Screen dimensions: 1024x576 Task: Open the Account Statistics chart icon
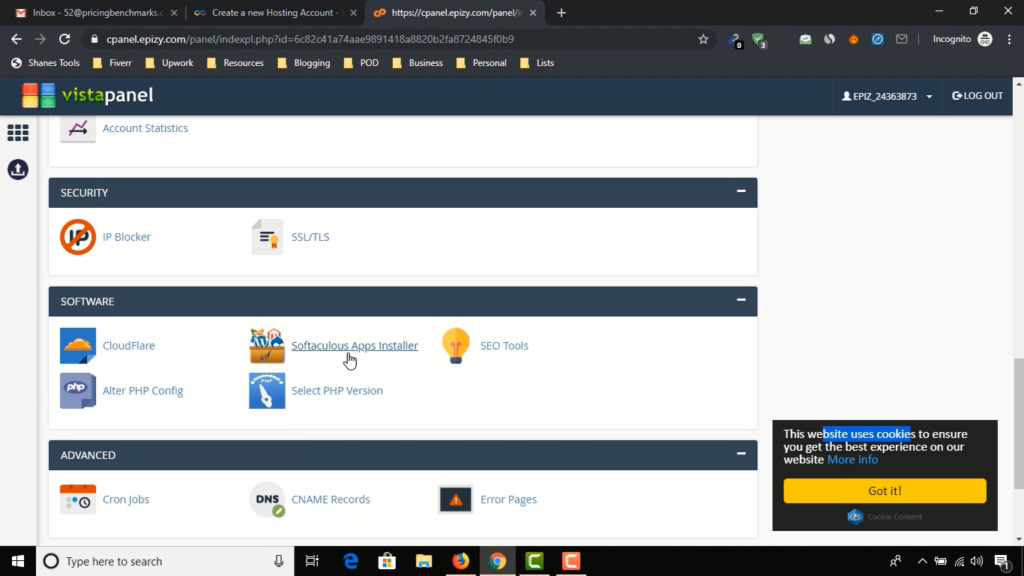tap(78, 128)
